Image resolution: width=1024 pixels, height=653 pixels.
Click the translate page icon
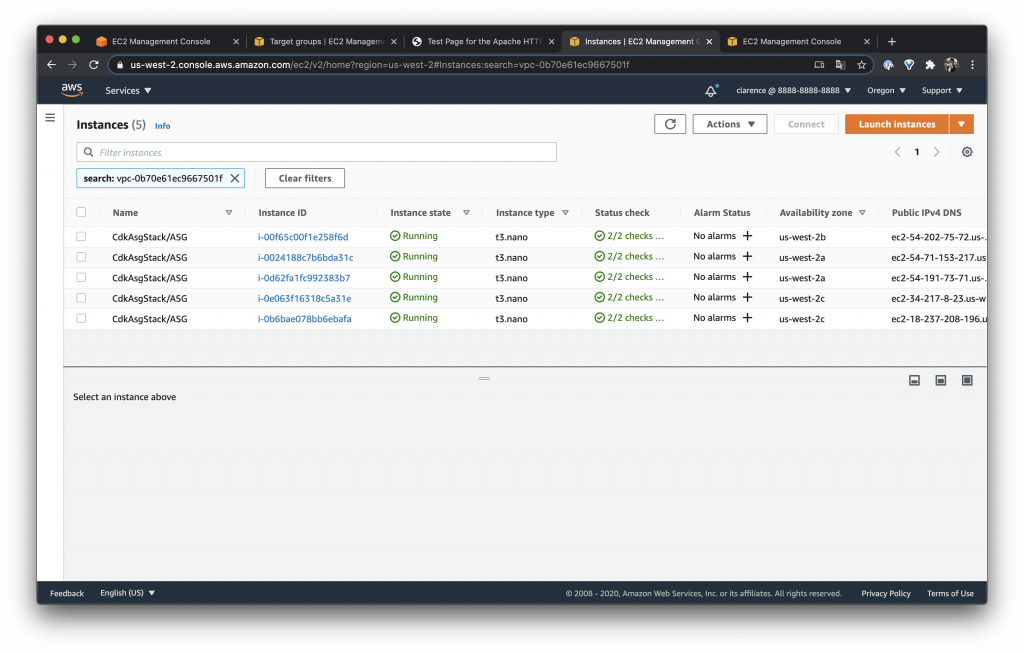click(x=840, y=65)
